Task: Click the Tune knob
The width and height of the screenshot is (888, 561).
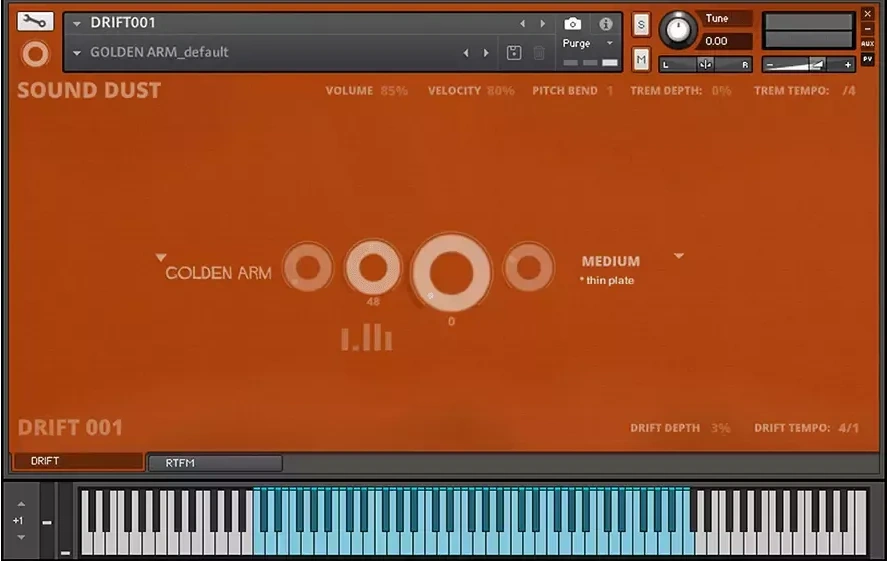Action: [678, 30]
